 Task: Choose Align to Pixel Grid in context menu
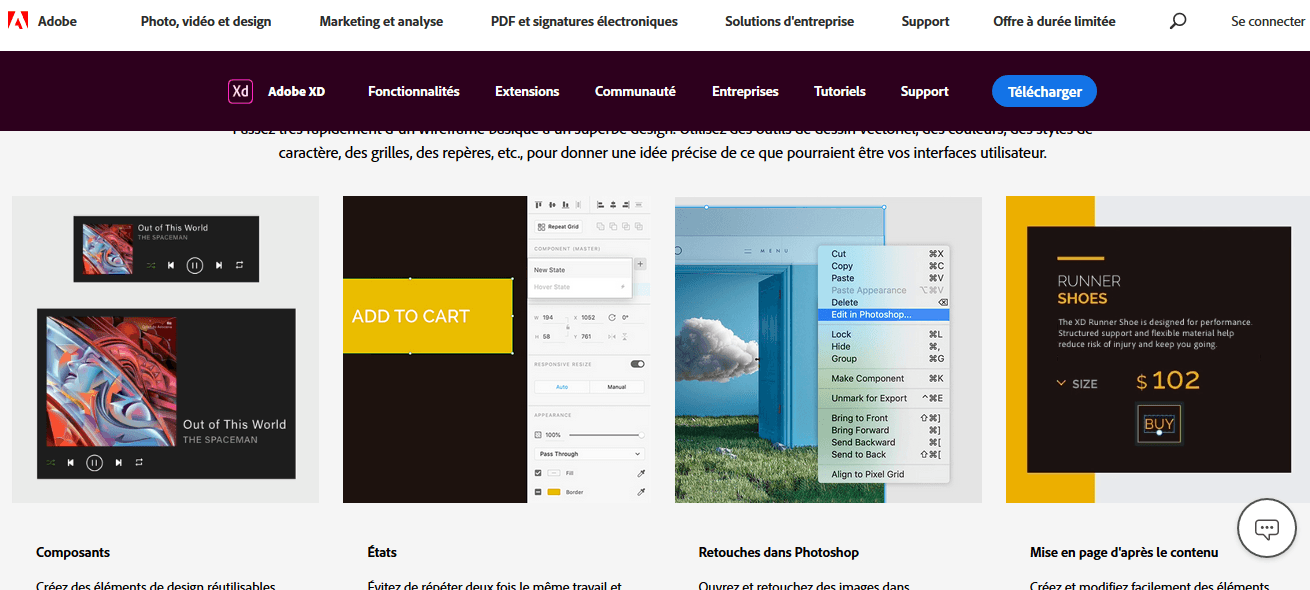(885, 474)
